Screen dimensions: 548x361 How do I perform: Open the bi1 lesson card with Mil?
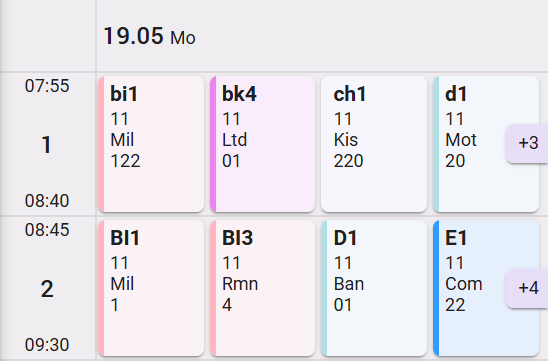pos(151,144)
